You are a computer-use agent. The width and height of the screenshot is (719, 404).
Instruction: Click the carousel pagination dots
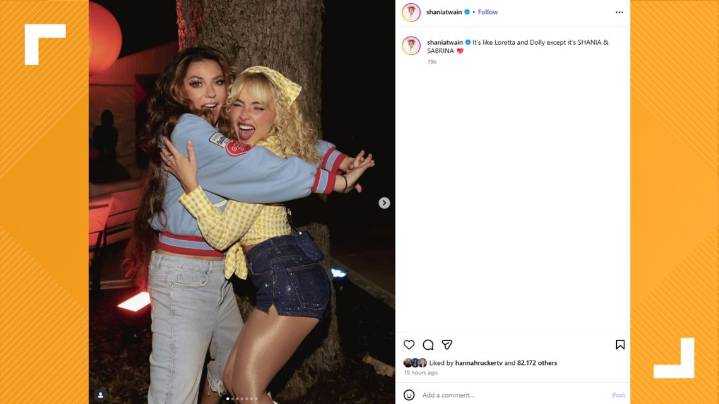click(x=240, y=399)
